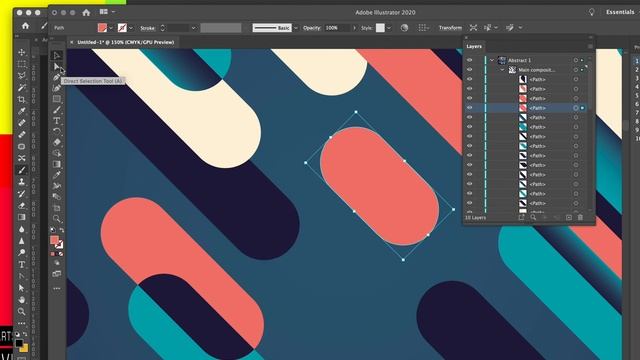Open Arrange Documents dropdown near Home icon
The width and height of the screenshot is (640, 360).
click(107, 12)
